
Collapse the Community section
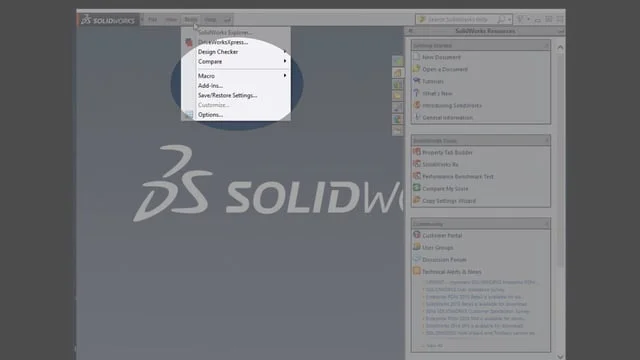click(546, 224)
